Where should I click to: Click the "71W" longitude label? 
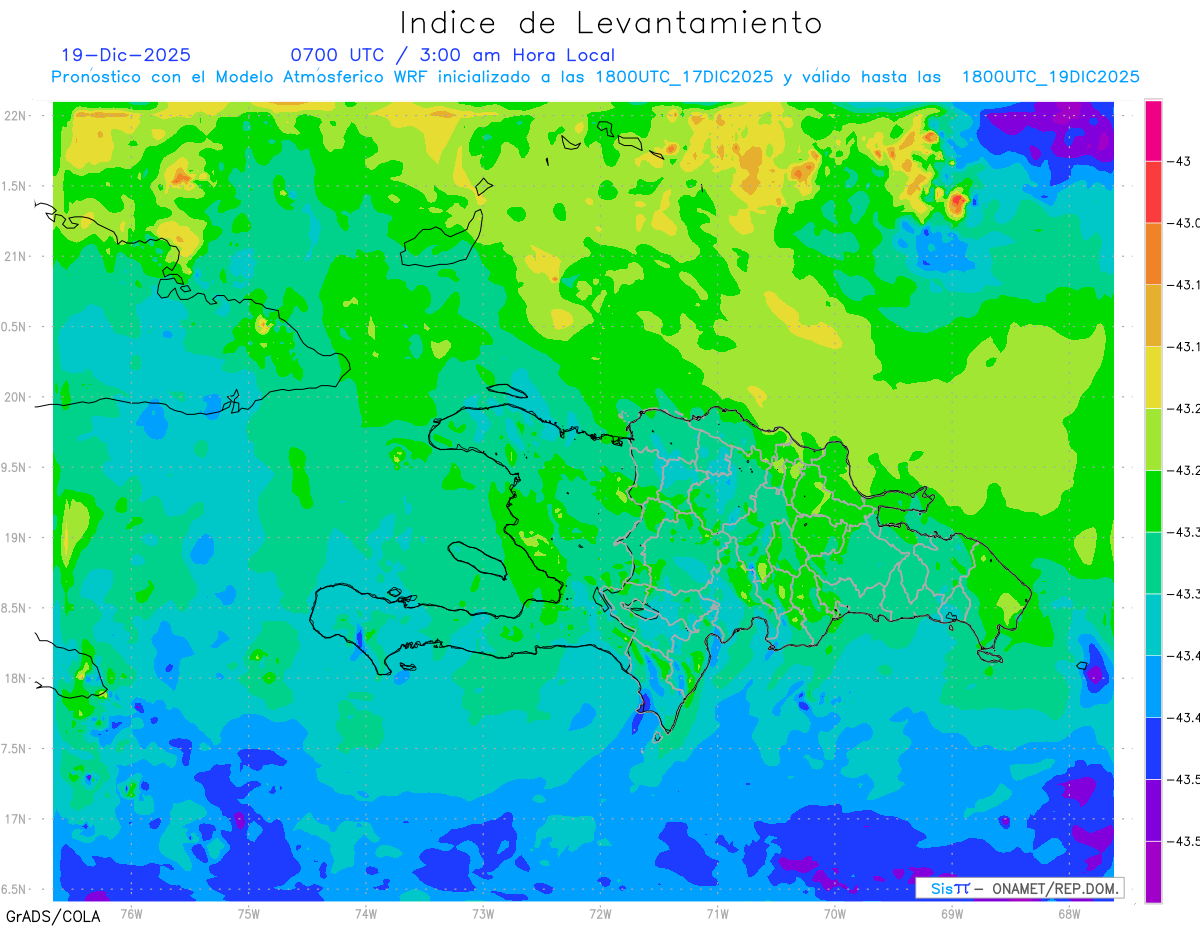click(x=717, y=913)
